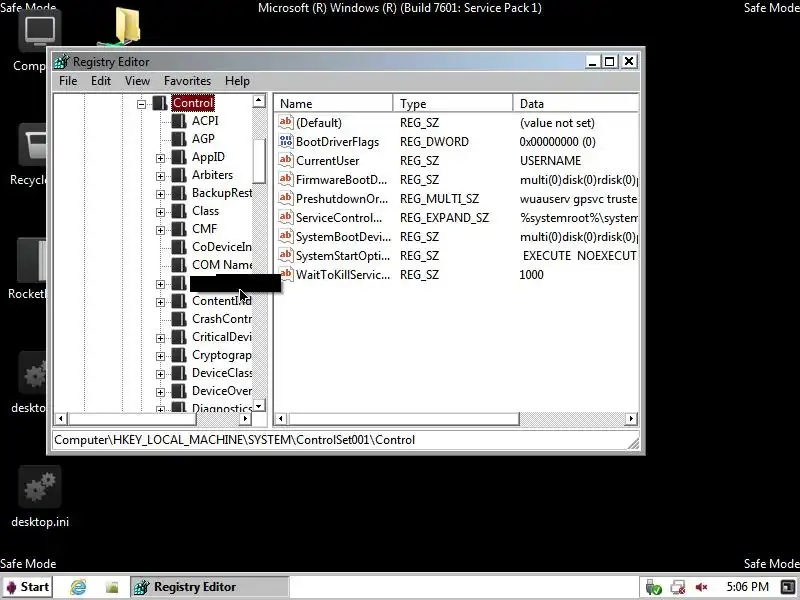Expand the Cryptograp key
Image resolution: width=800 pixels, height=600 pixels.
[160, 357]
